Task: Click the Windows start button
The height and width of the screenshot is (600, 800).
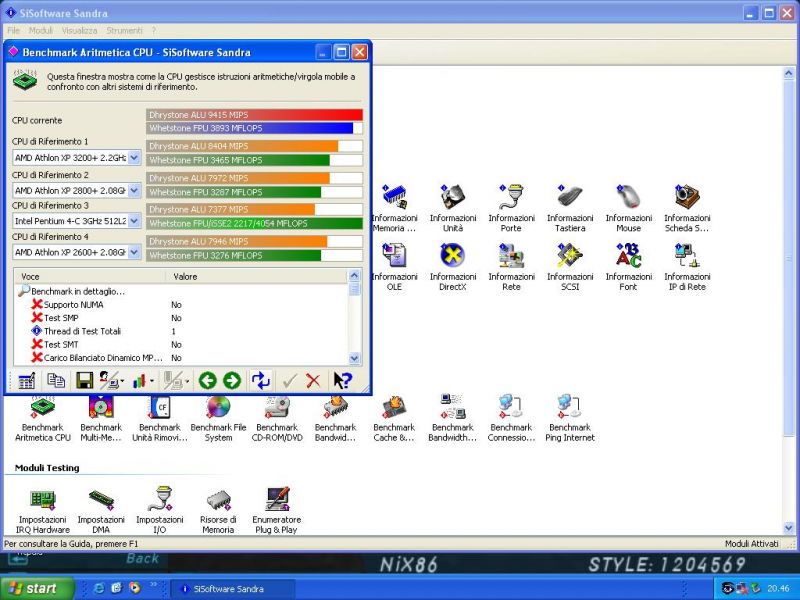Action: point(35,588)
